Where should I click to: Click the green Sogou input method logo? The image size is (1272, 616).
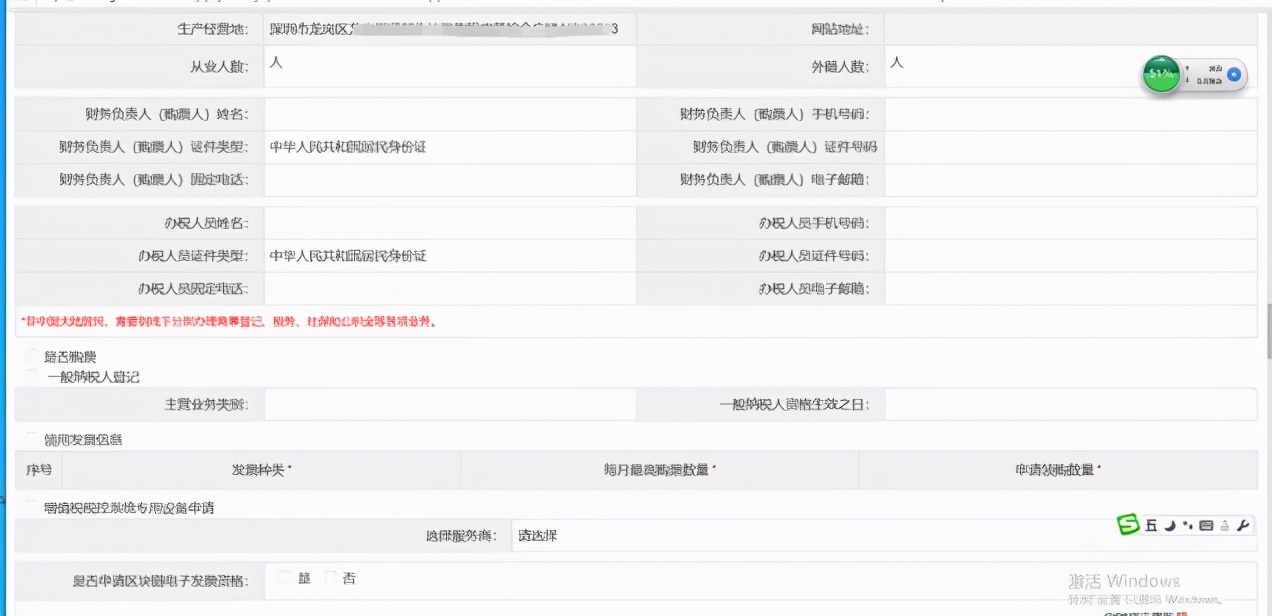tap(1129, 525)
